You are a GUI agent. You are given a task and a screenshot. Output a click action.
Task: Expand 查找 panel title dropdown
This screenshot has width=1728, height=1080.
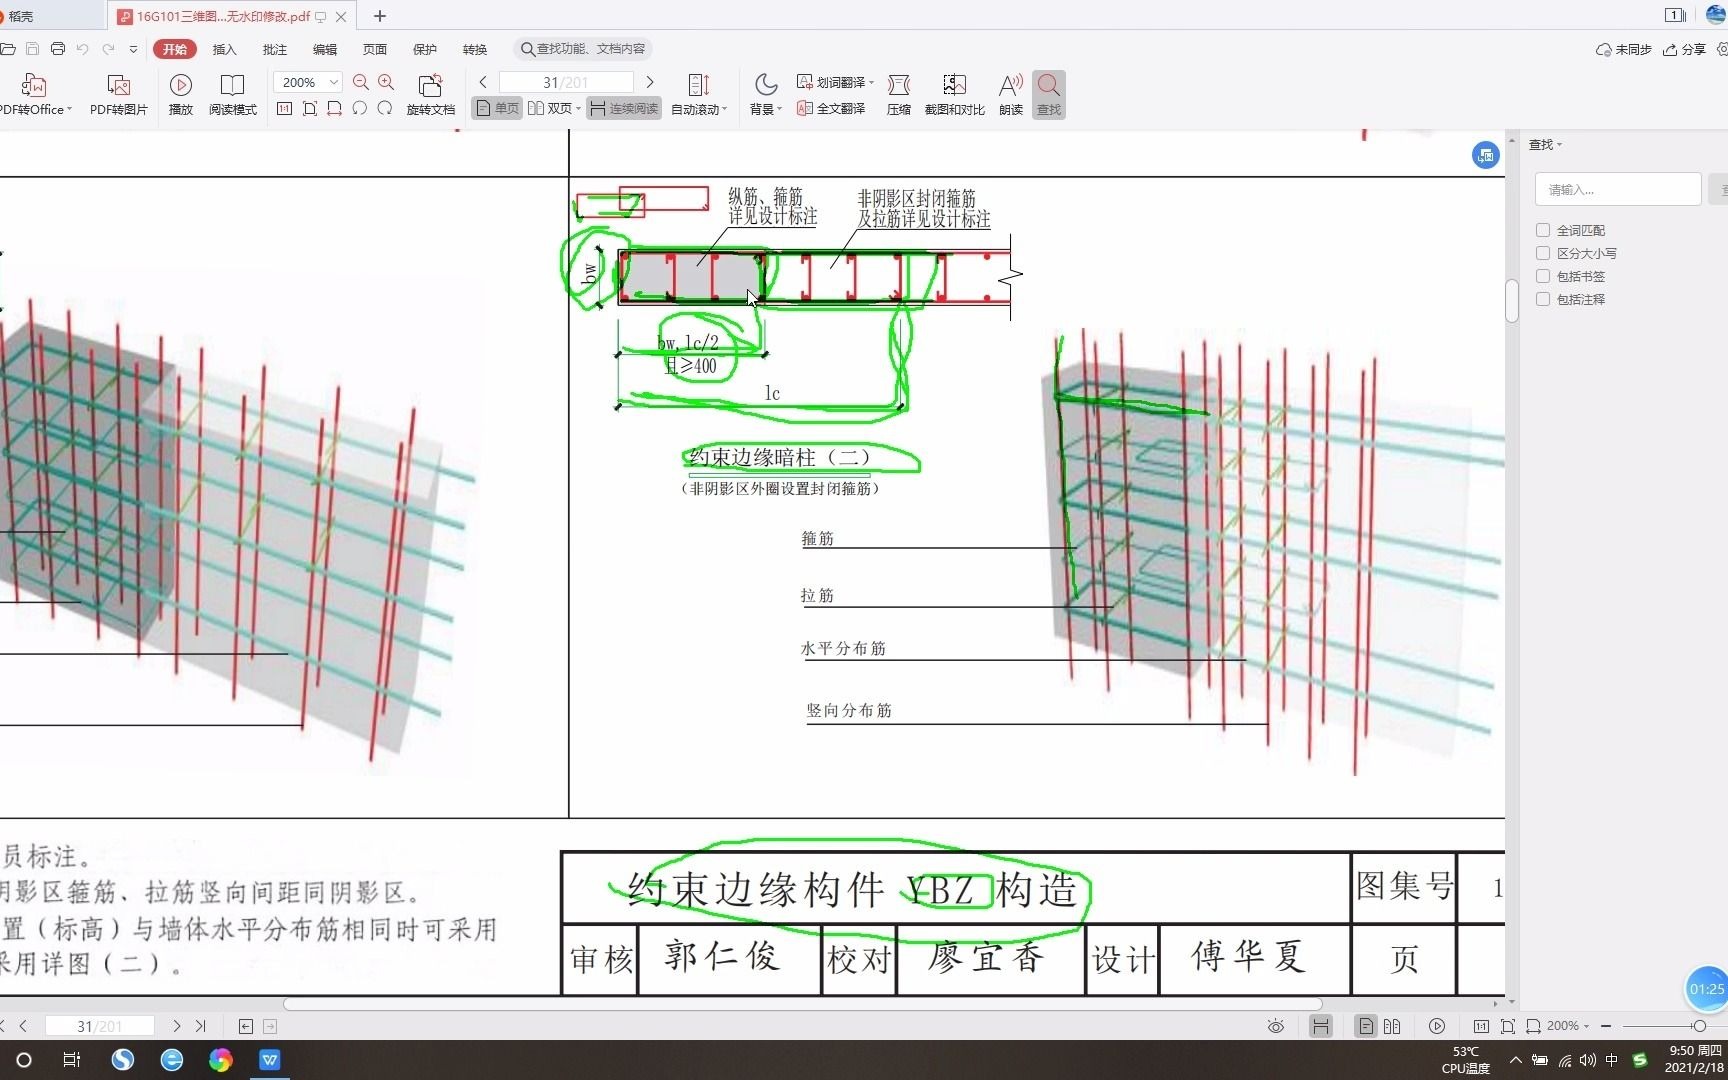[x=1559, y=145]
